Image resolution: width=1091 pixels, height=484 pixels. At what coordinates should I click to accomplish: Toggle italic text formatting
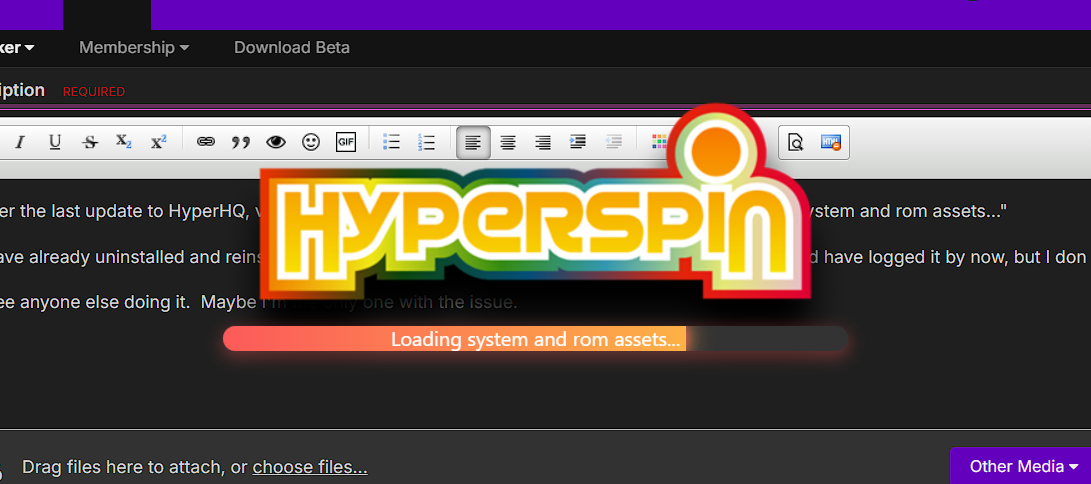coord(19,142)
